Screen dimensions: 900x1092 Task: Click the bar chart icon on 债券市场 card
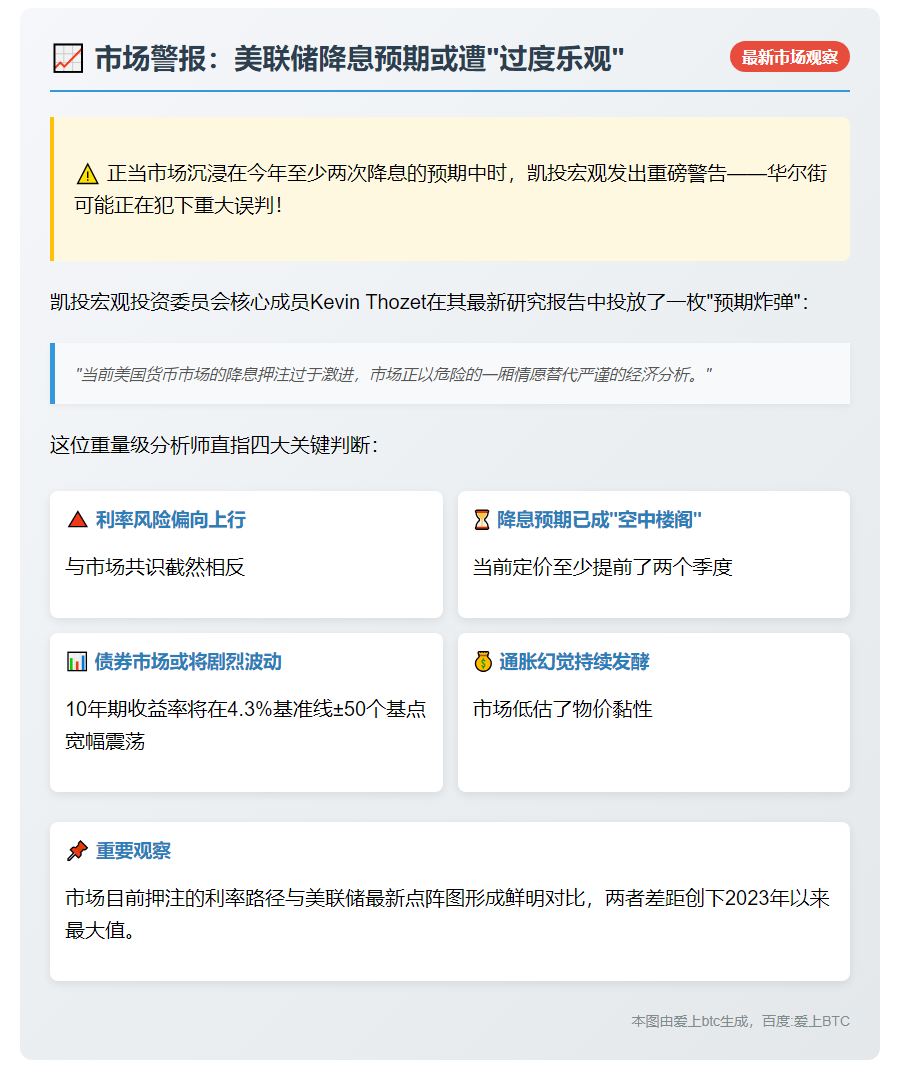78,662
